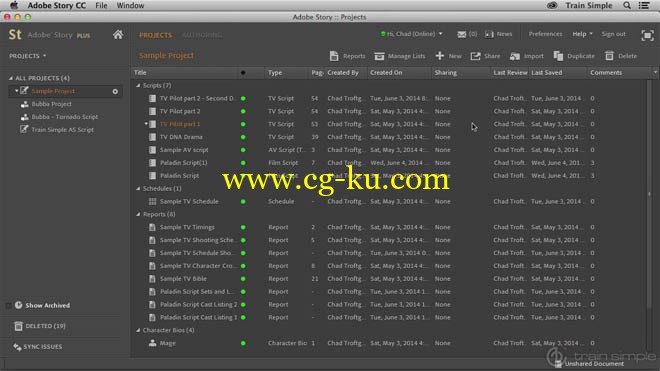The image size is (660, 371).
Task: Collapse the Scripts (7) group
Action: [x=138, y=85]
